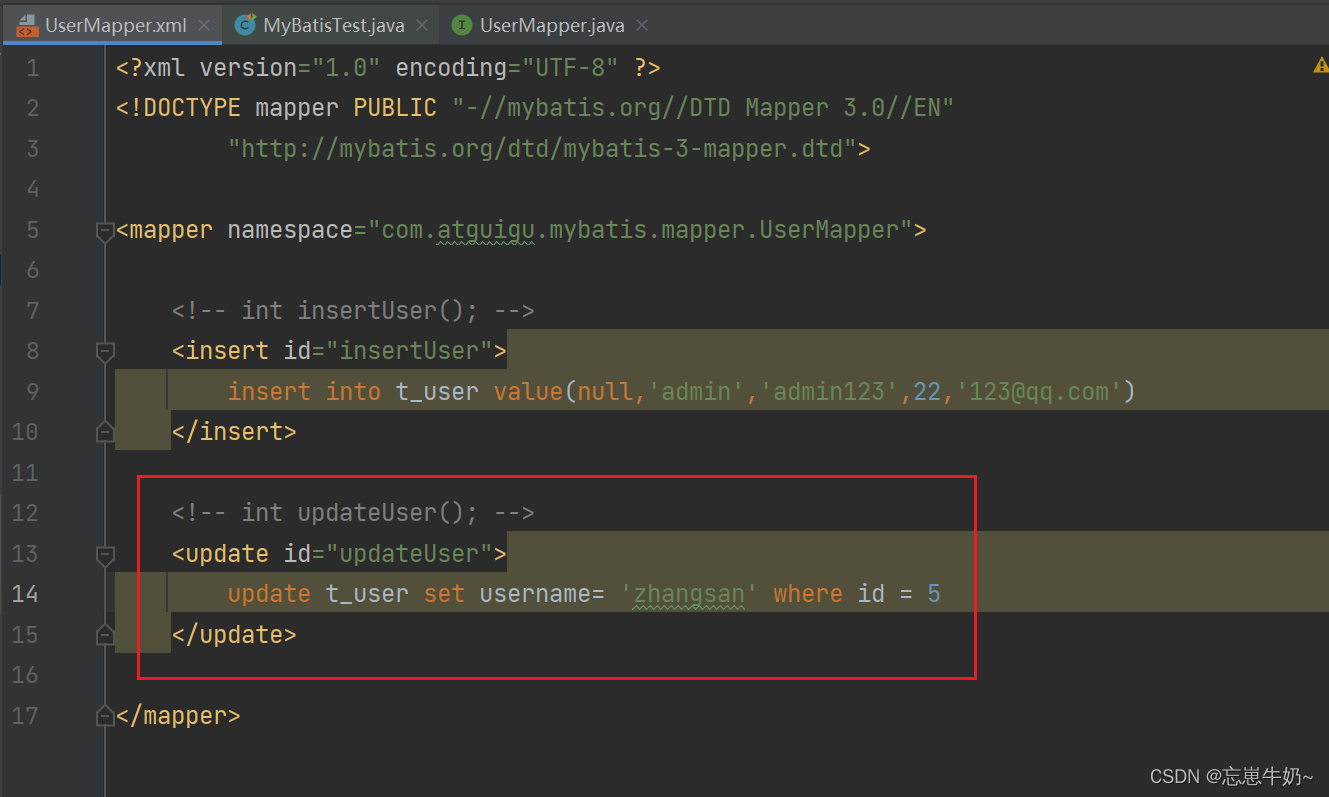The width and height of the screenshot is (1329, 797).
Task: Click the id value "updateUser"
Action: point(410,554)
